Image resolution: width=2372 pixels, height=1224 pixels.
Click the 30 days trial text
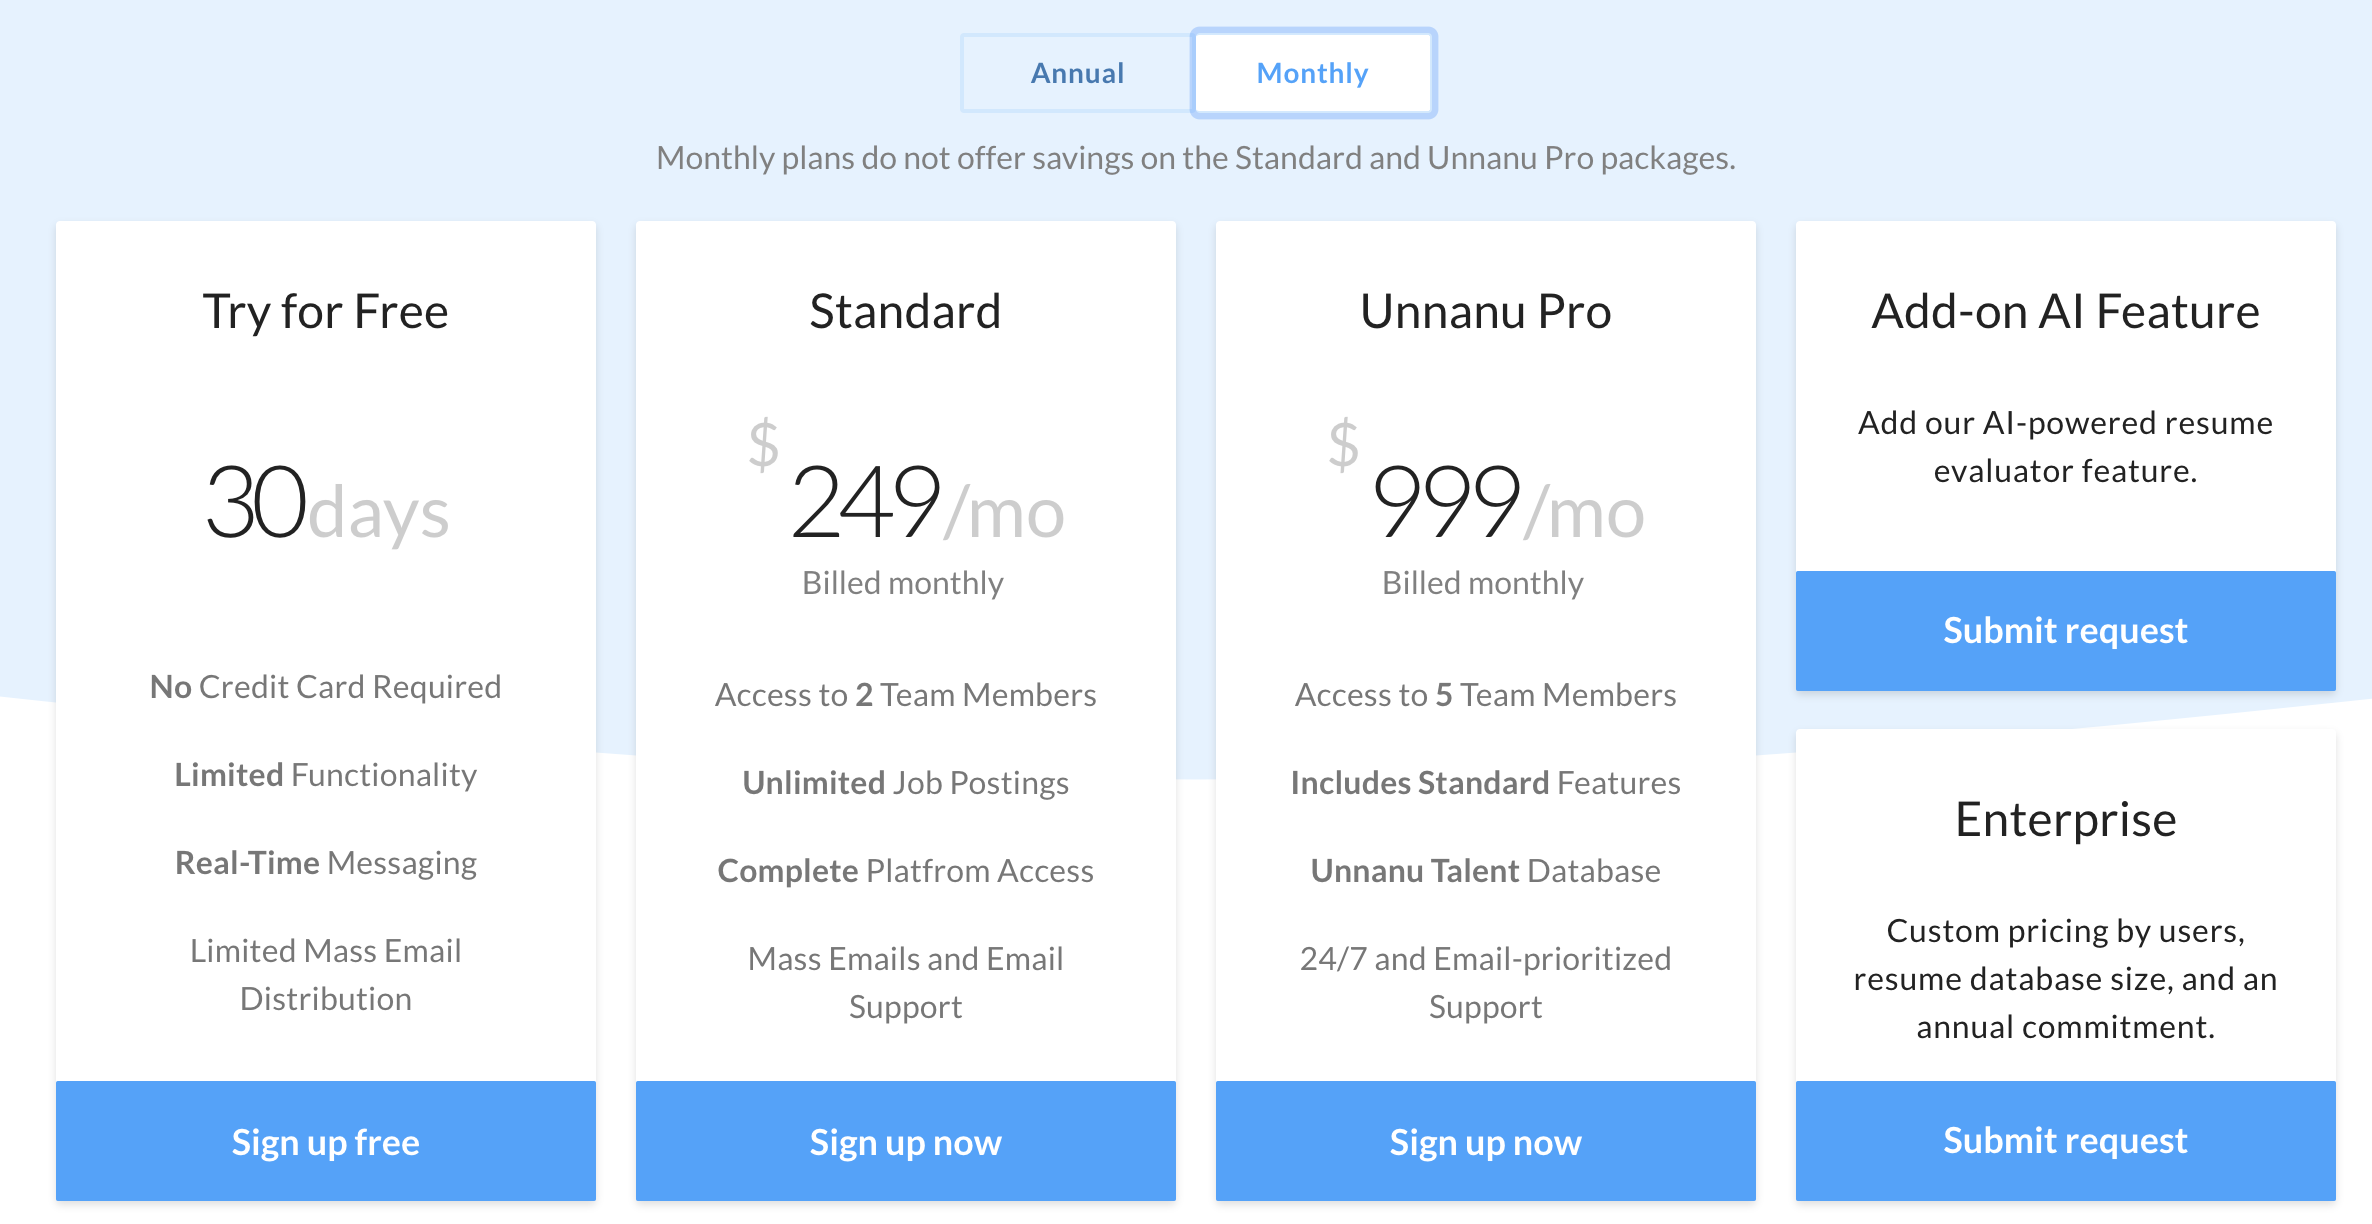pyautogui.click(x=326, y=505)
